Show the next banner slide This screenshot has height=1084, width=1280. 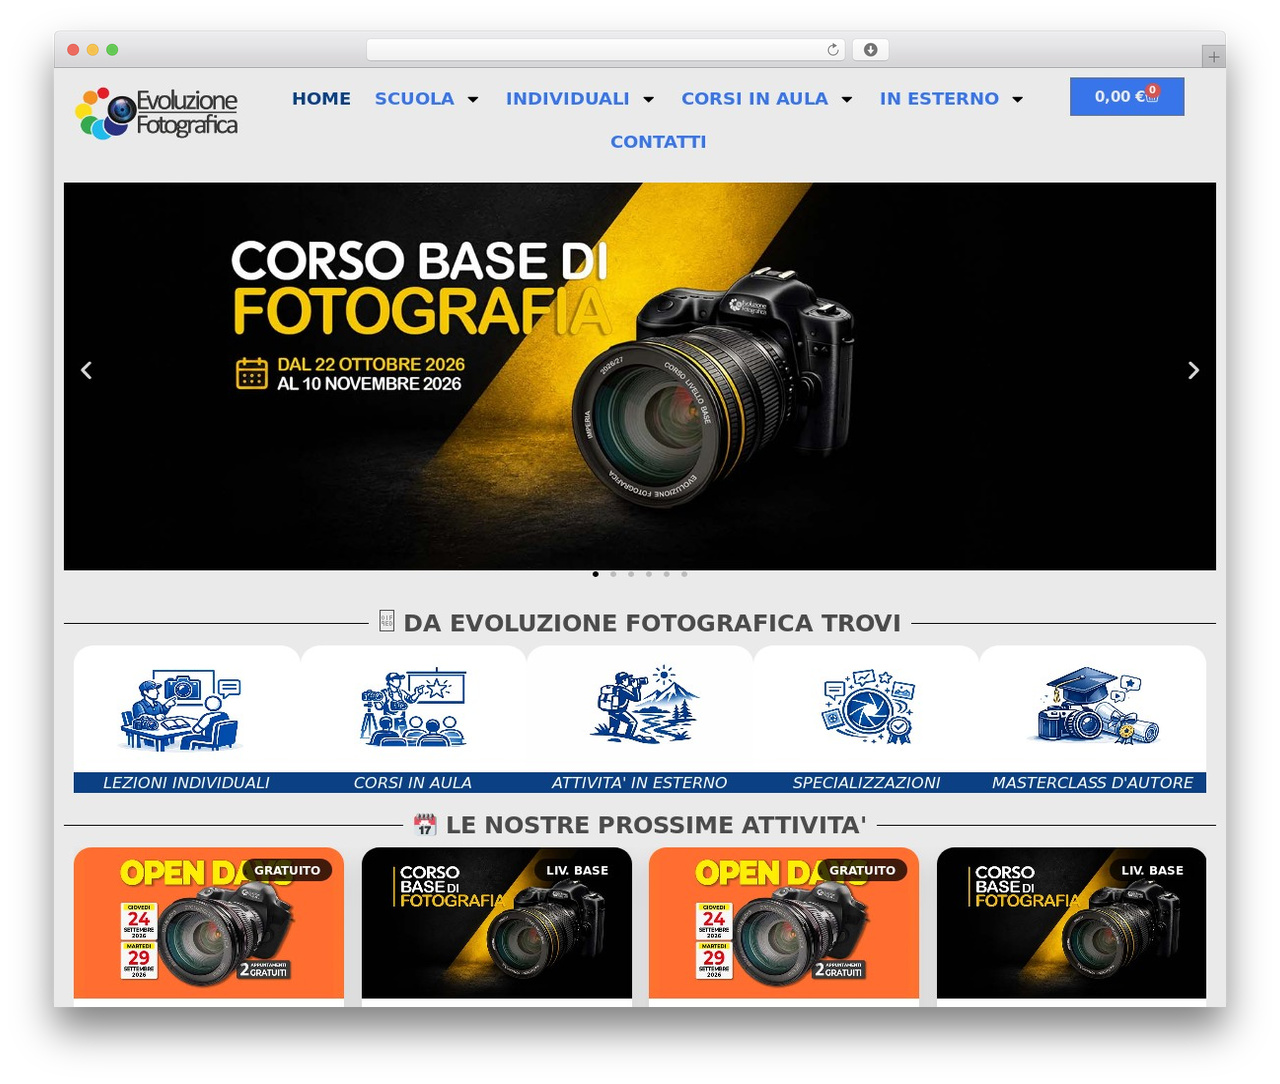coord(1193,371)
